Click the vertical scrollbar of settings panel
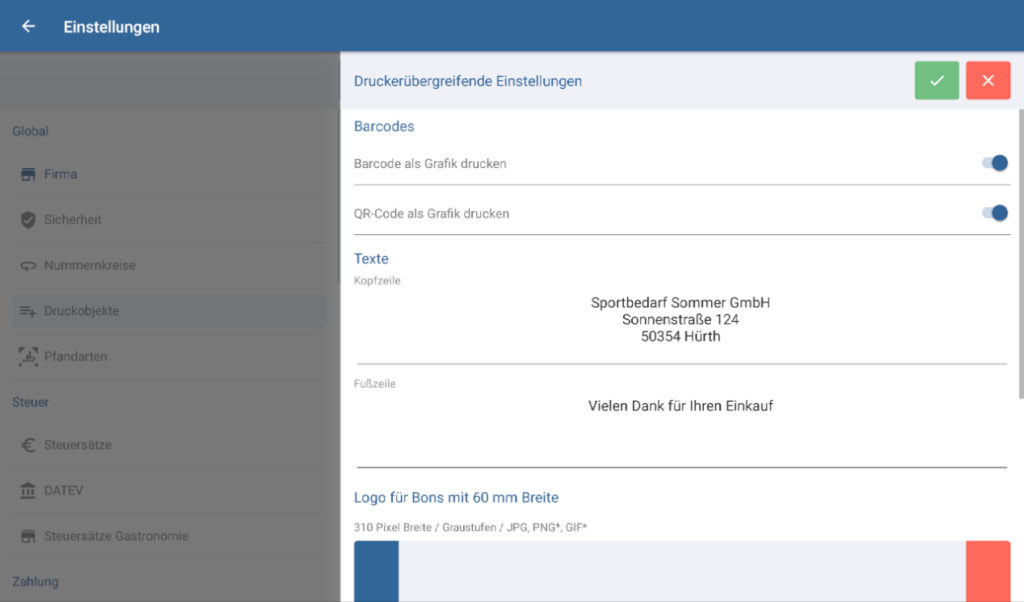Viewport: 1024px width, 602px height. 1019,250
